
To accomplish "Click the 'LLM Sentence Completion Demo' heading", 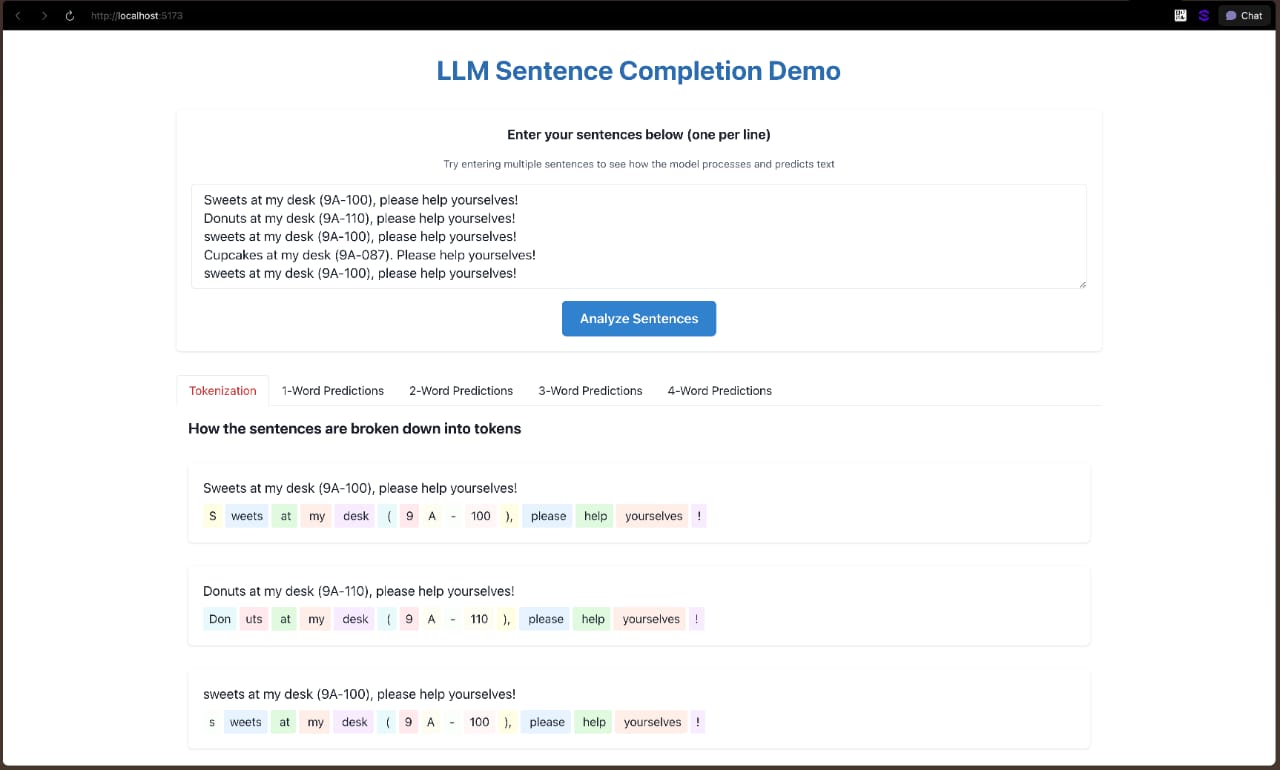I will (639, 71).
